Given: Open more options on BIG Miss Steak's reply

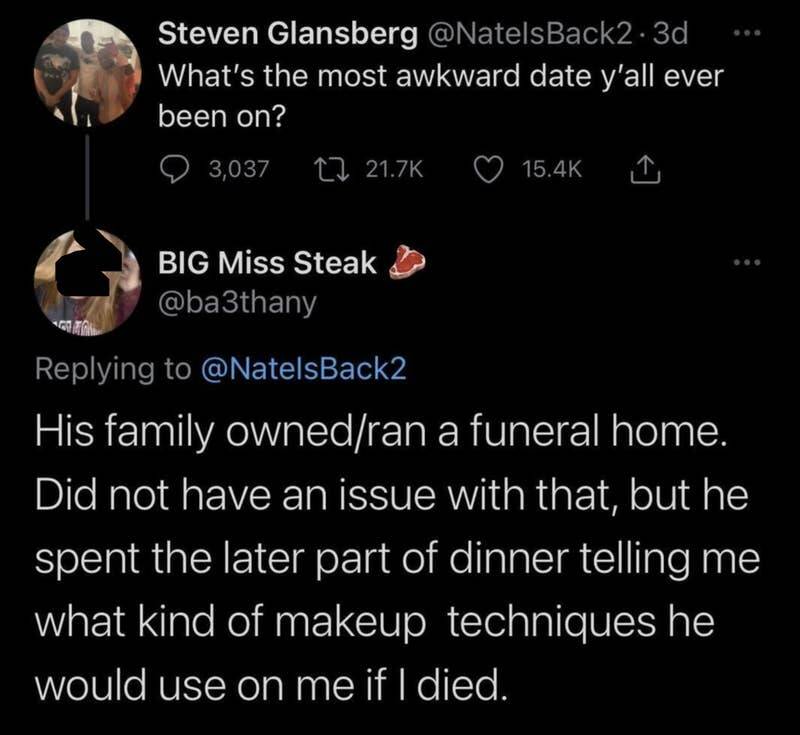Looking at the screenshot, I should click(743, 263).
